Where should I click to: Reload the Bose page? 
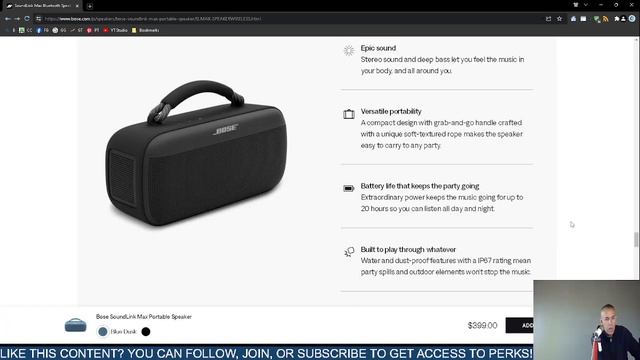coord(27,19)
